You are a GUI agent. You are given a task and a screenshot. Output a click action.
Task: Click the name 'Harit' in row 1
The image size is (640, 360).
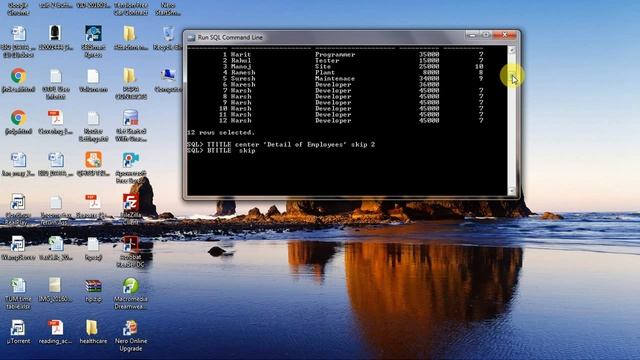point(241,54)
